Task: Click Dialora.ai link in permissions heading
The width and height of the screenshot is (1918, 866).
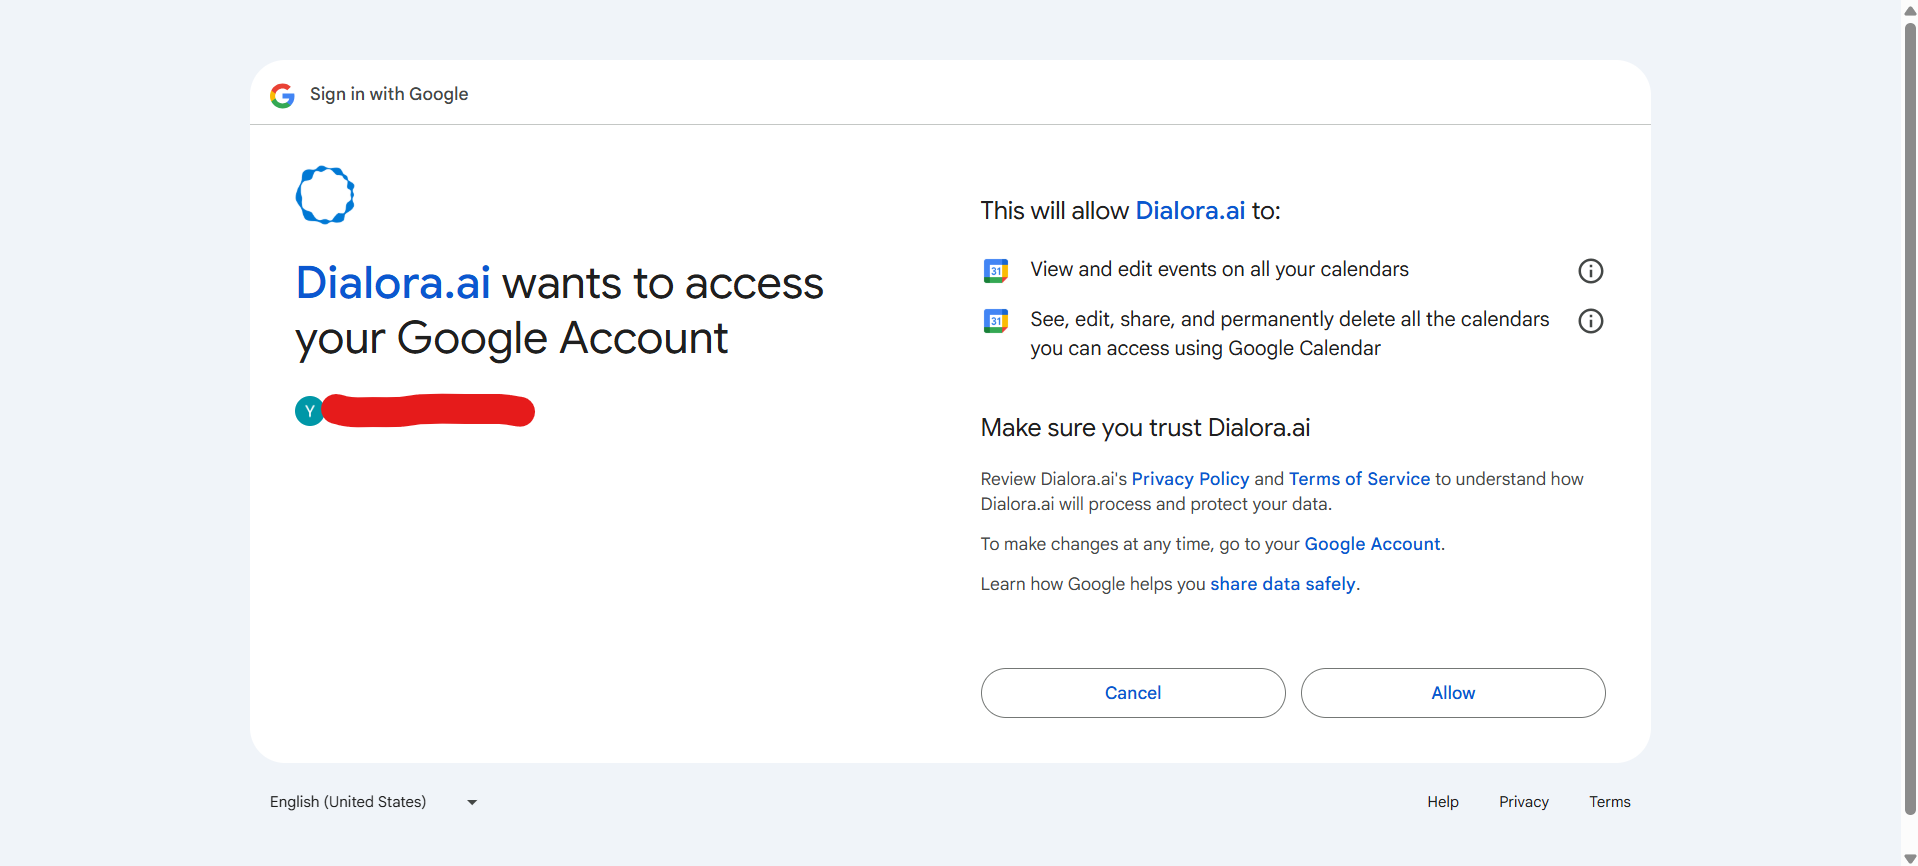Action: [x=1190, y=211]
